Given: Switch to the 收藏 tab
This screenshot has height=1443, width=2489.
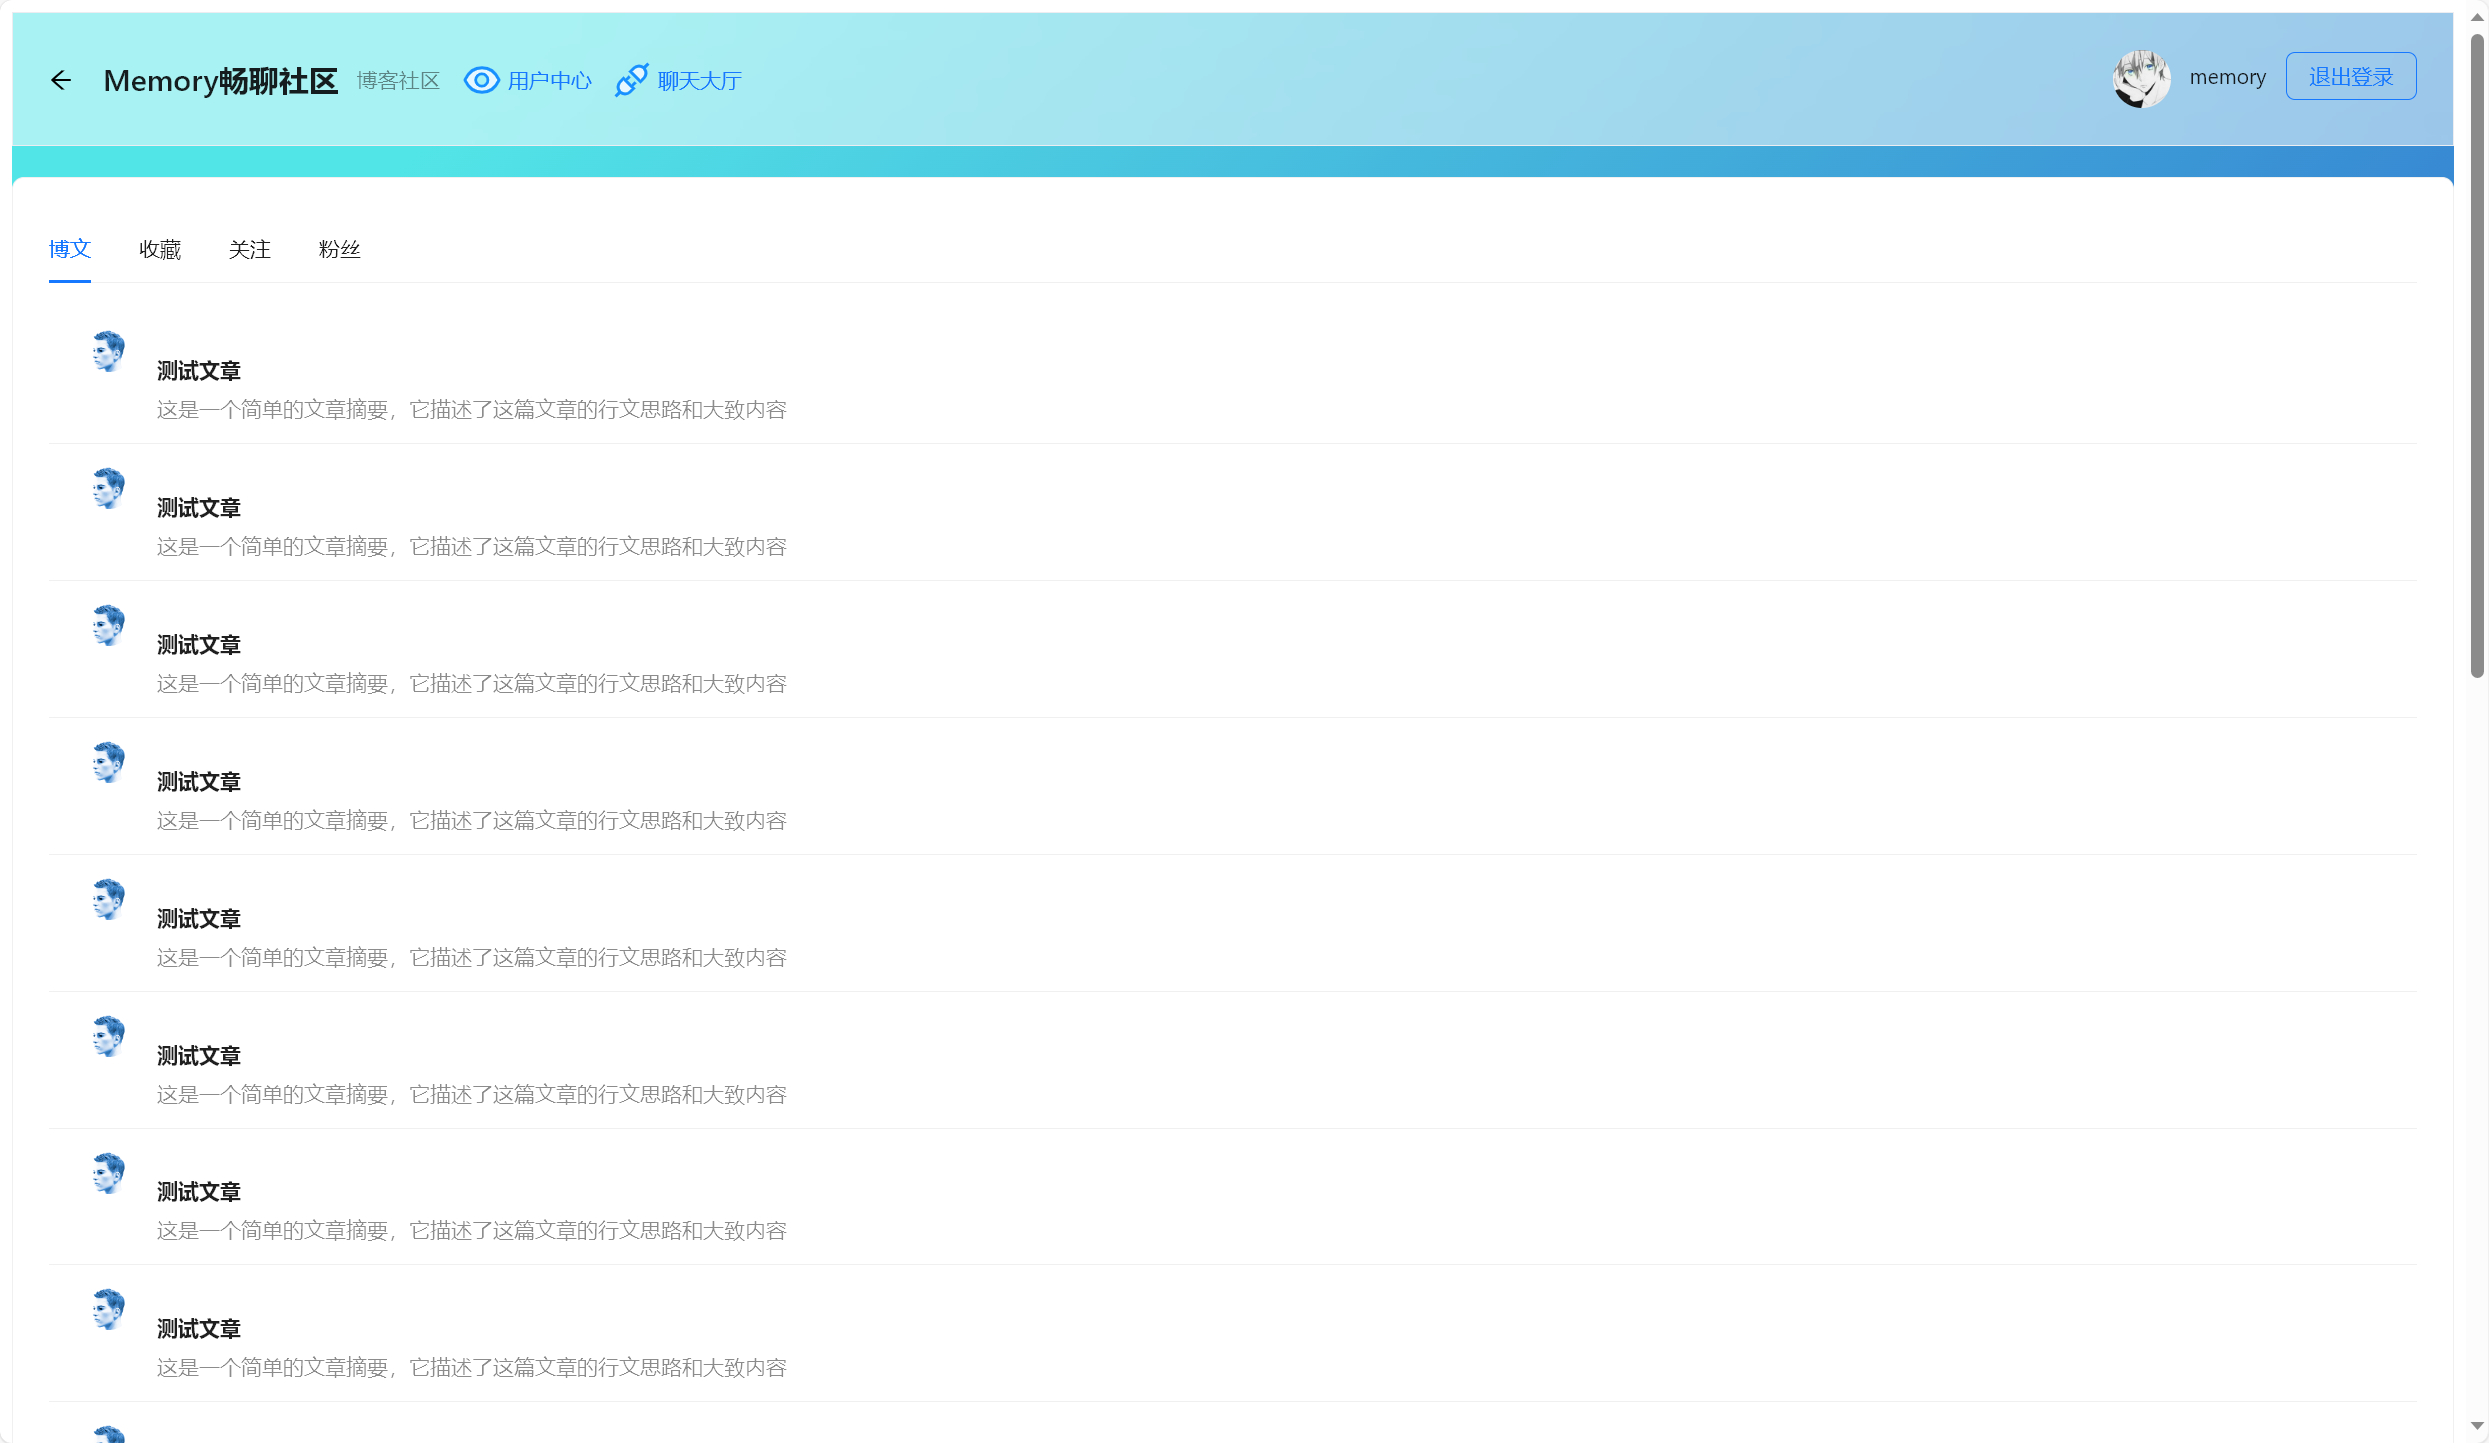Looking at the screenshot, I should tap(160, 249).
